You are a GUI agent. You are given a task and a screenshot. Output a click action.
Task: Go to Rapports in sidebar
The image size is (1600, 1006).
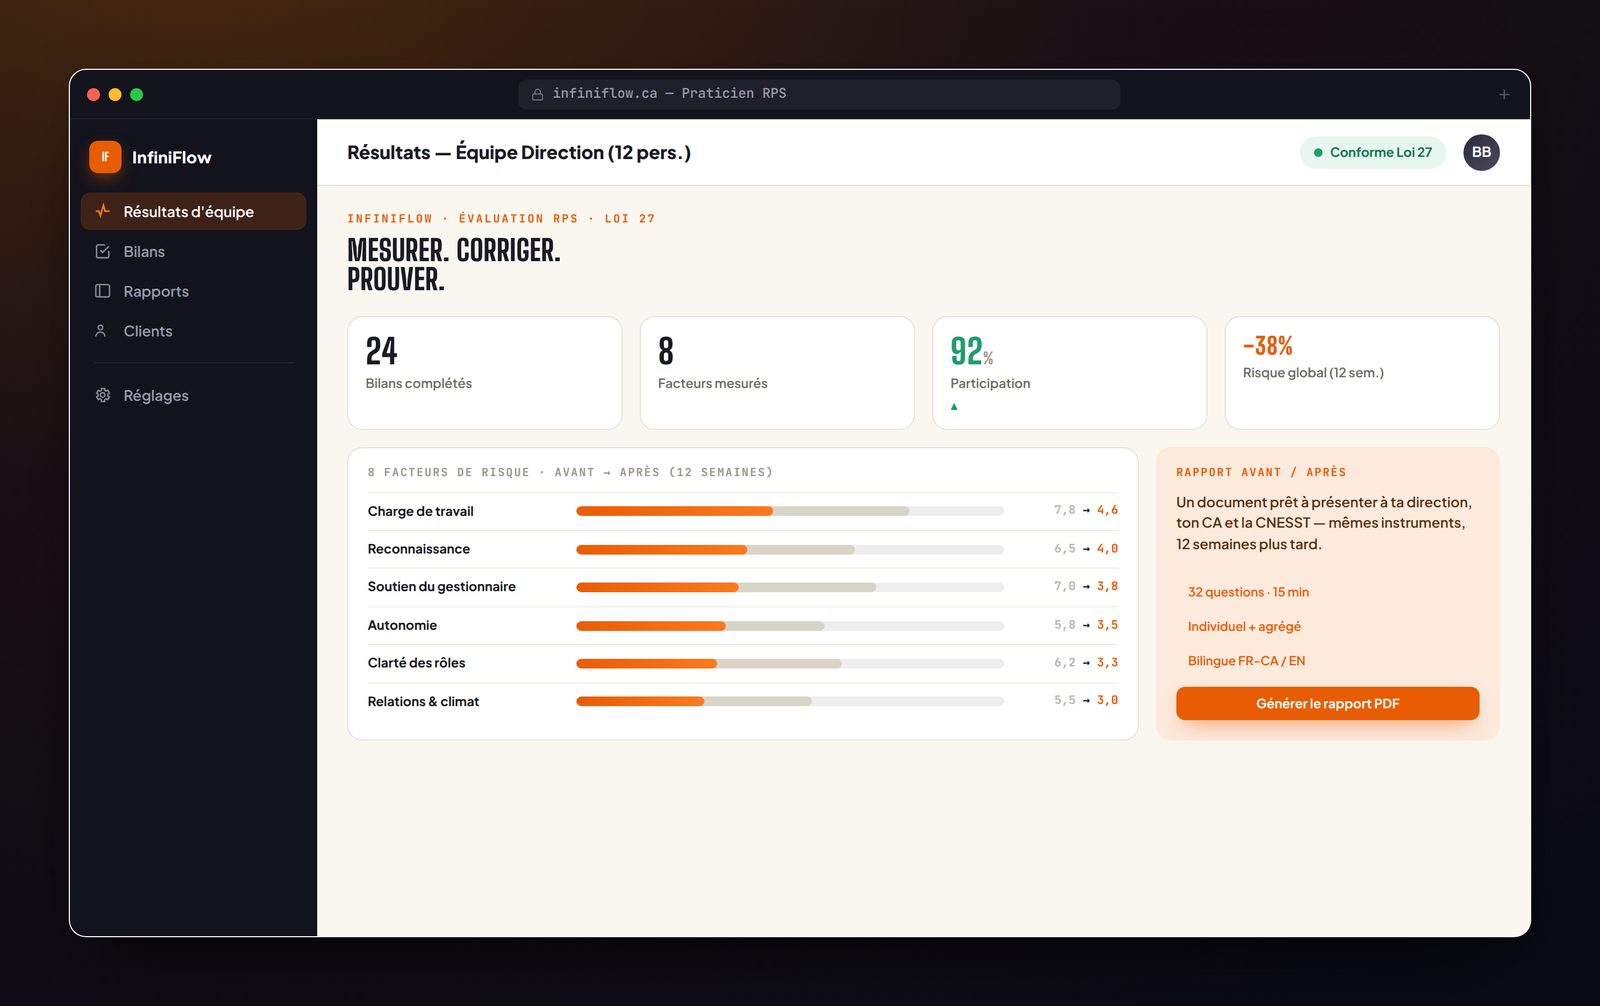pyautogui.click(x=193, y=291)
